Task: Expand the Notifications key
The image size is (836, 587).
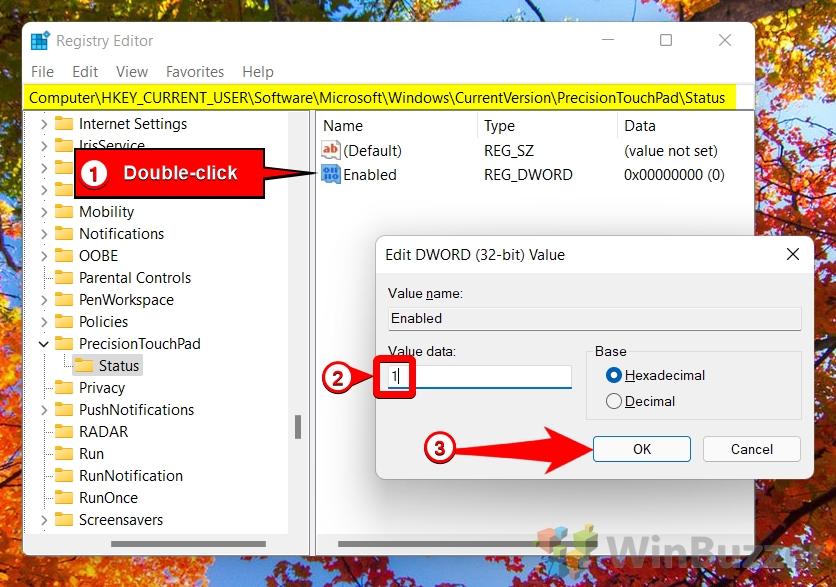Action: click(44, 234)
